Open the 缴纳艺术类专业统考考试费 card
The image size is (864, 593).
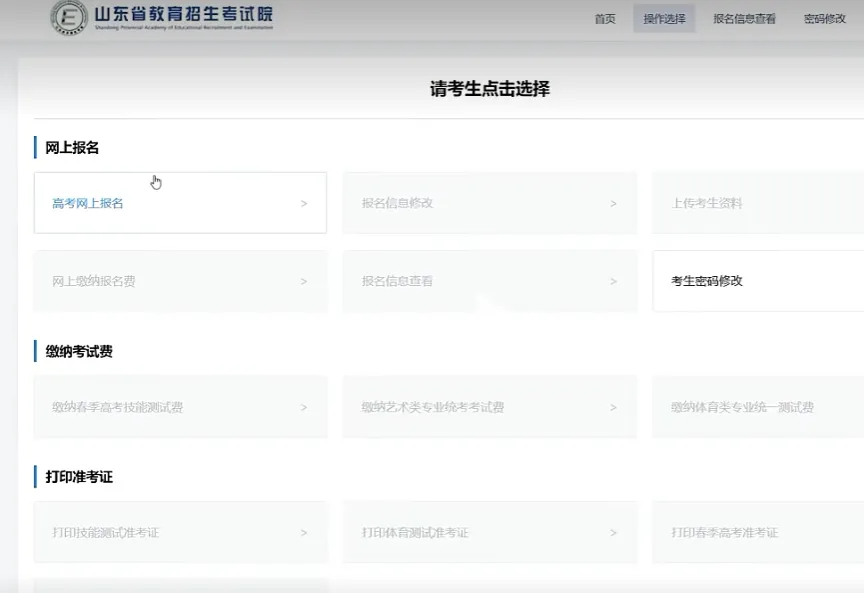pos(490,407)
